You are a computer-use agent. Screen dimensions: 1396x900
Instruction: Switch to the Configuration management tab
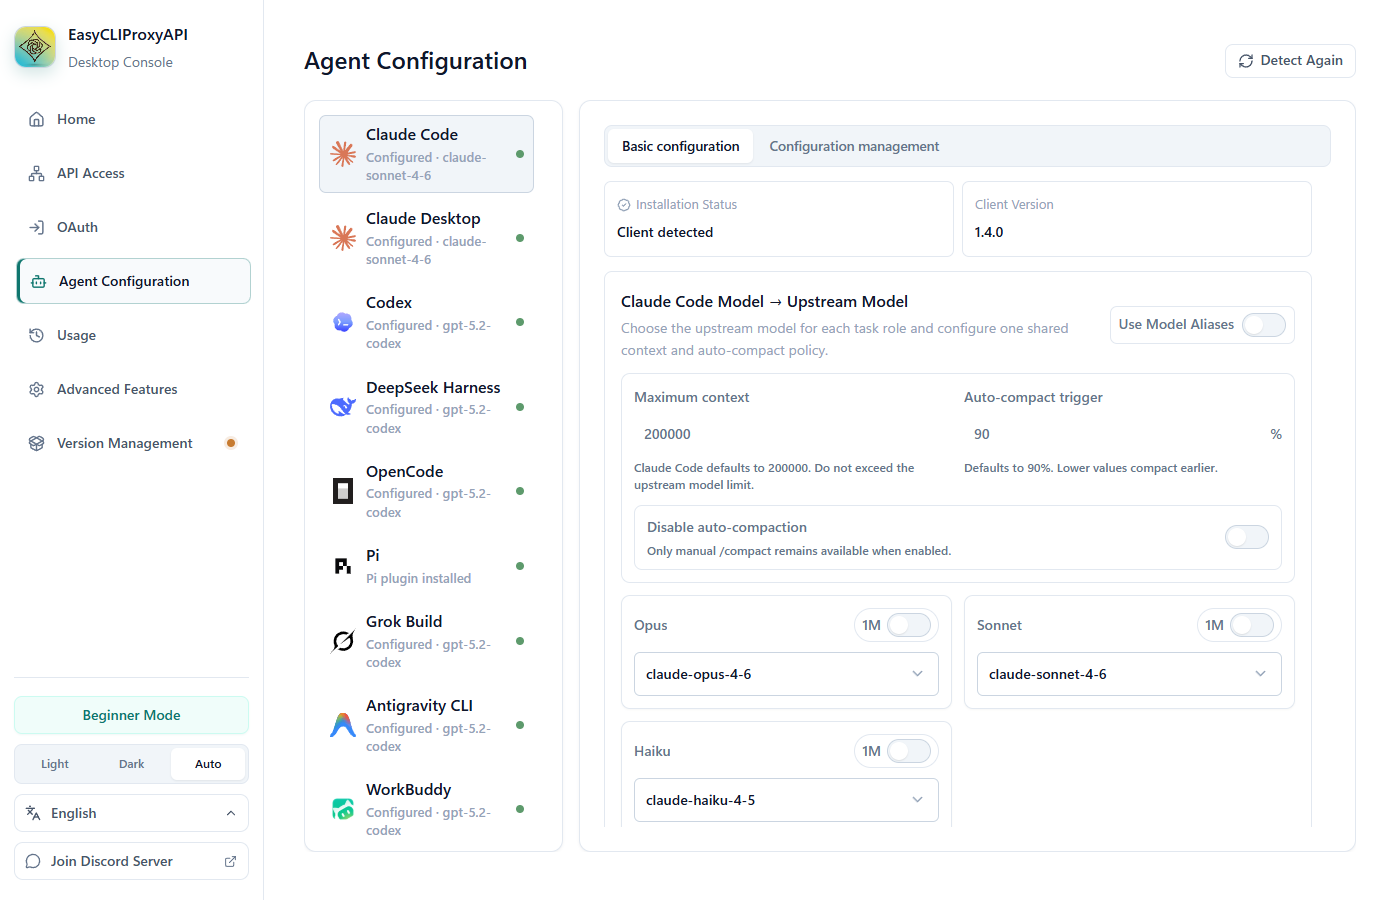click(x=854, y=146)
